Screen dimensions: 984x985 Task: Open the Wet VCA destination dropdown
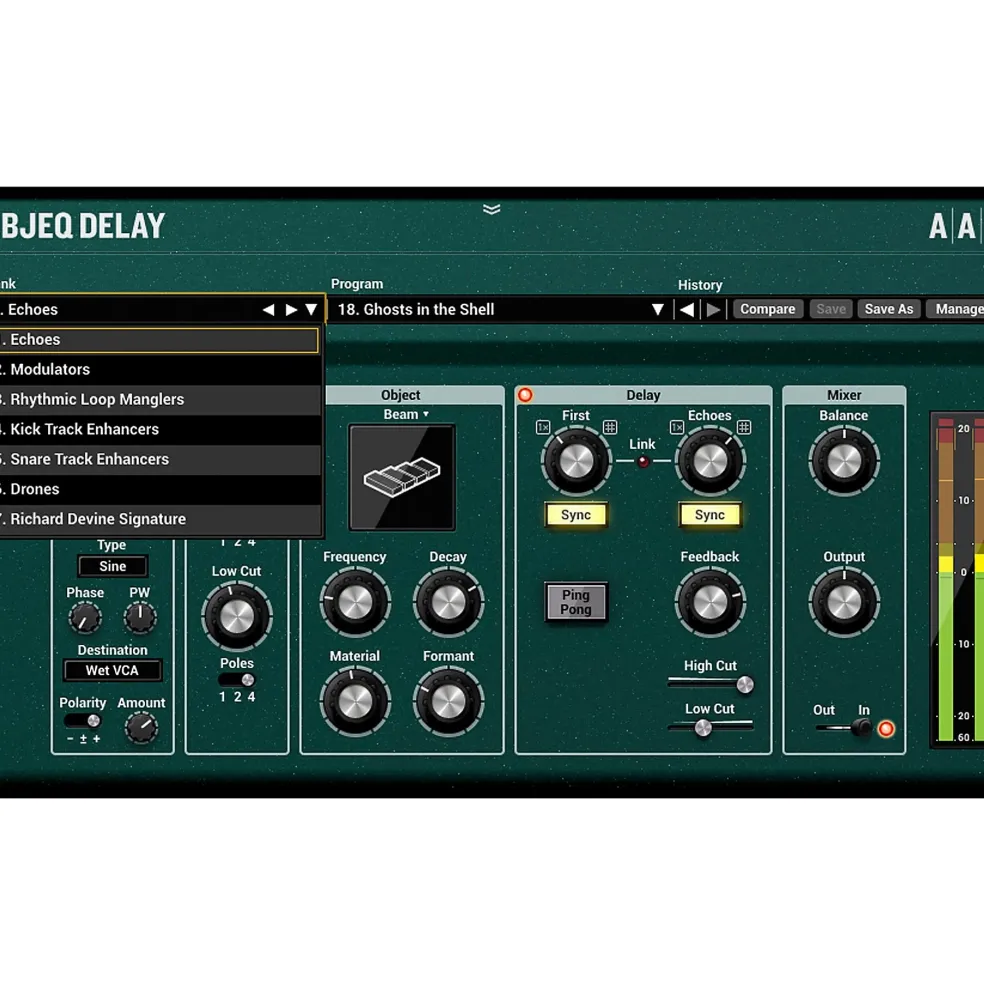[112, 670]
